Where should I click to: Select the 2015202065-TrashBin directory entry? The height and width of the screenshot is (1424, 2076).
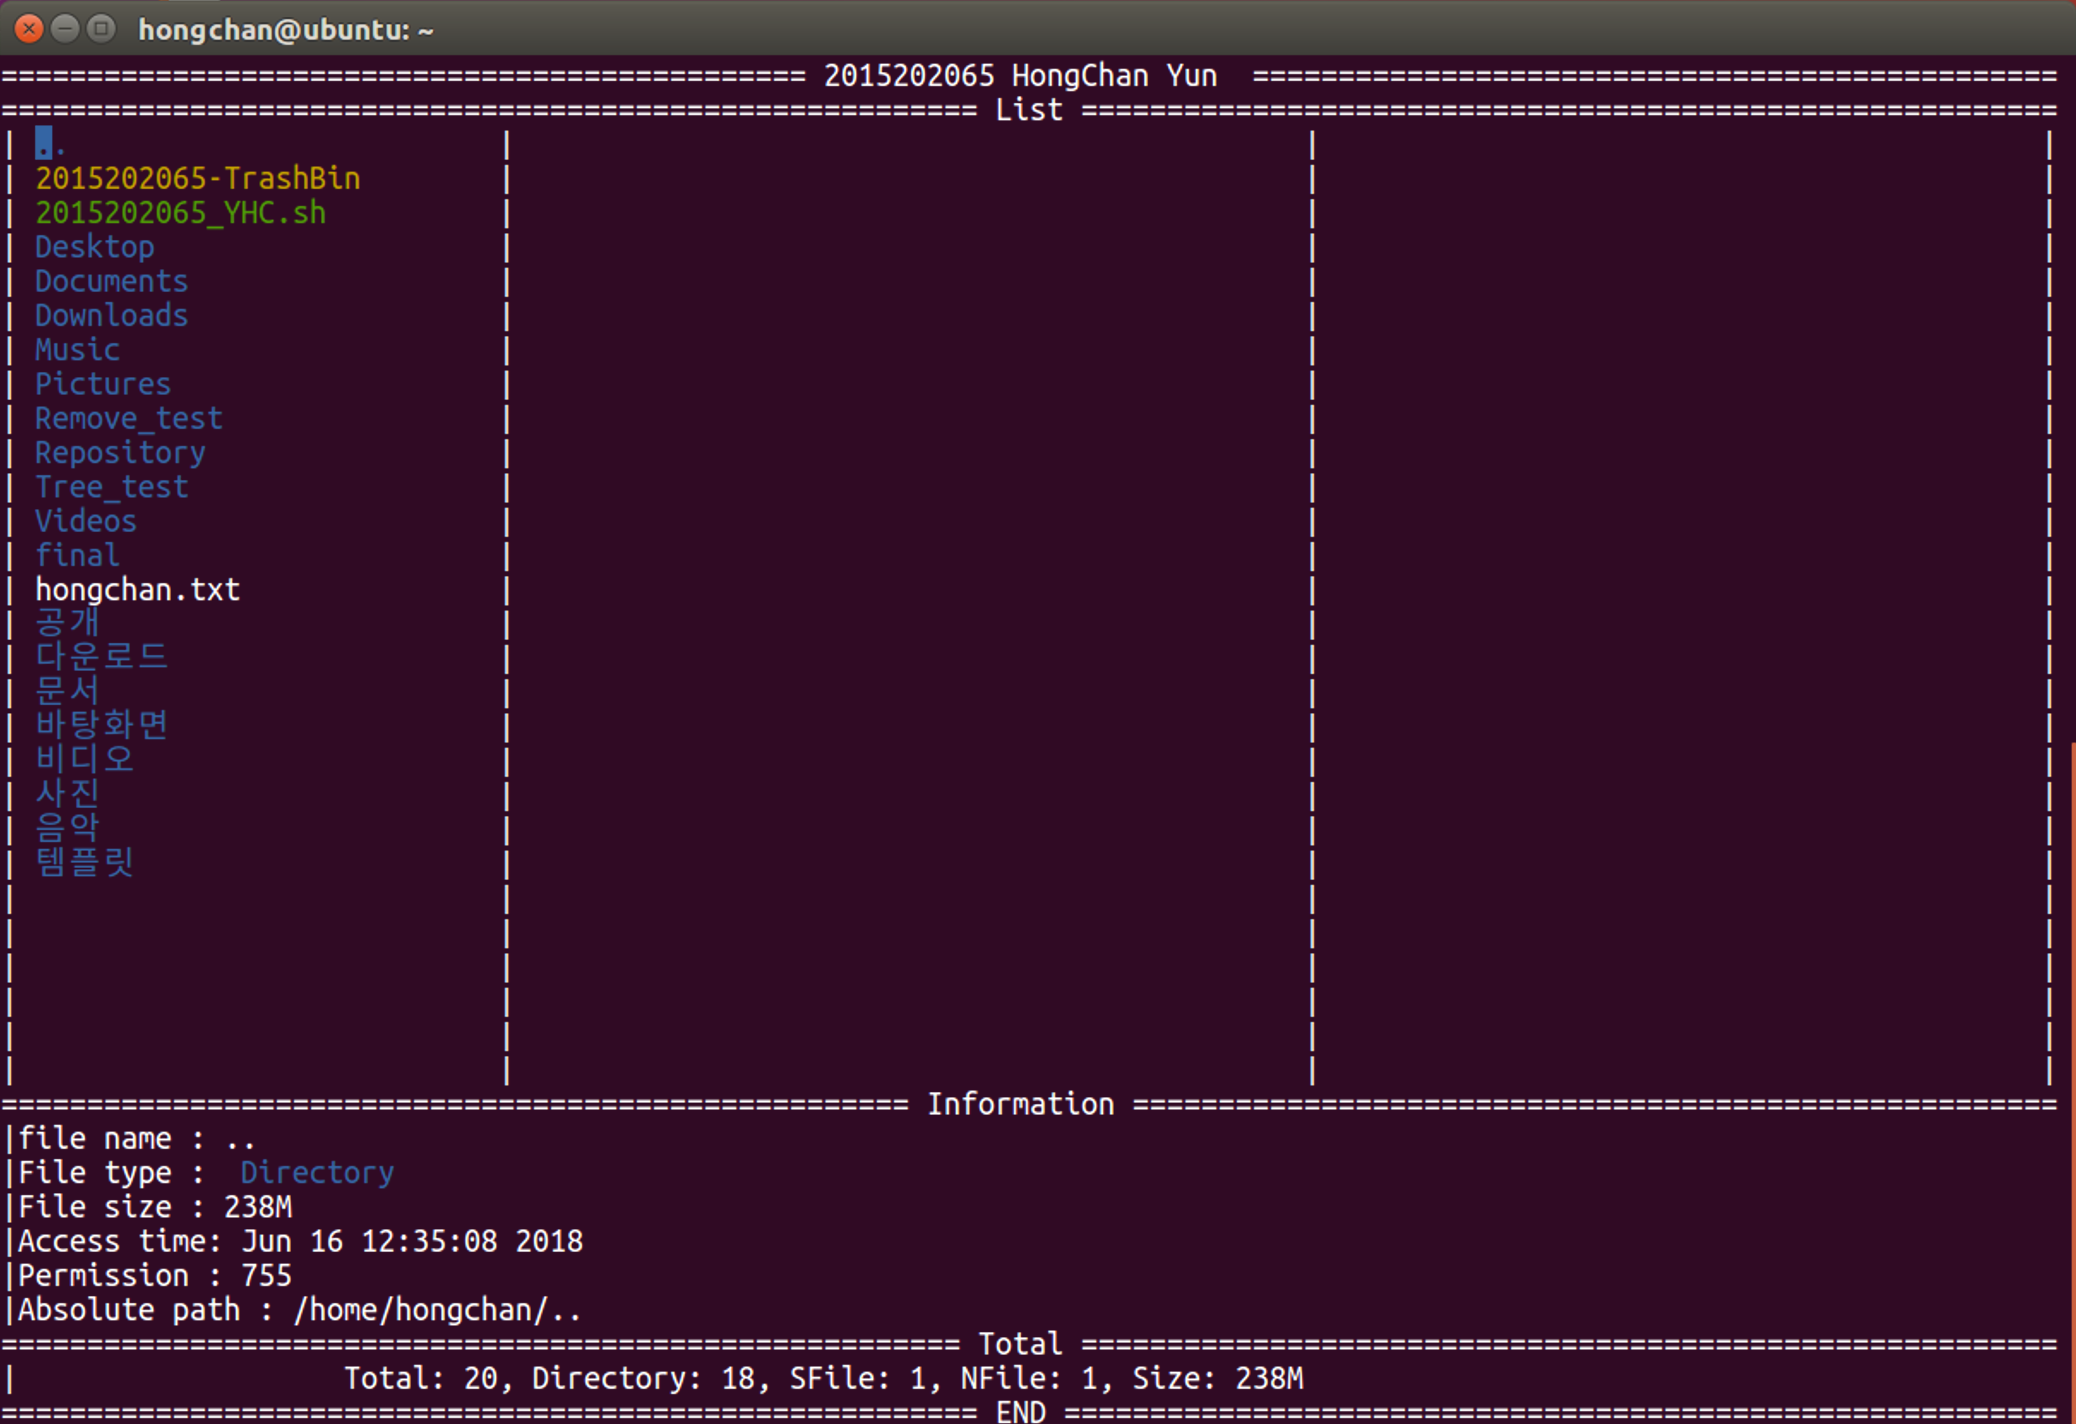[197, 178]
